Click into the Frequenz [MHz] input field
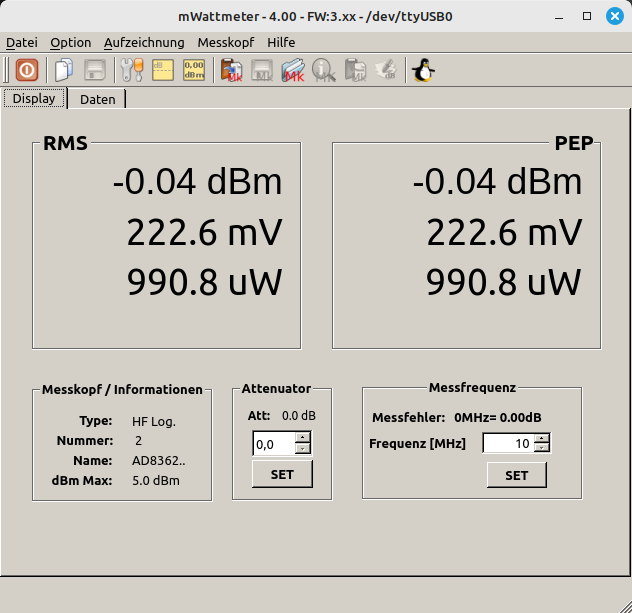 tap(508, 443)
